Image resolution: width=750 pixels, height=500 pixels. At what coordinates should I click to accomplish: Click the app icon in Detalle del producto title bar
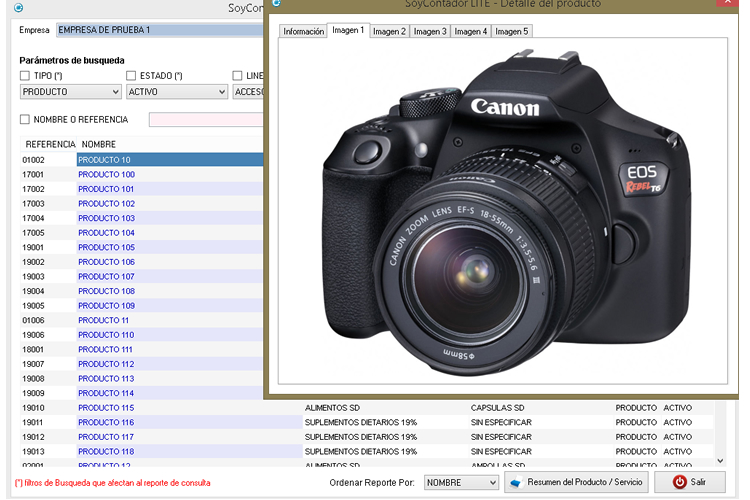click(x=276, y=3)
